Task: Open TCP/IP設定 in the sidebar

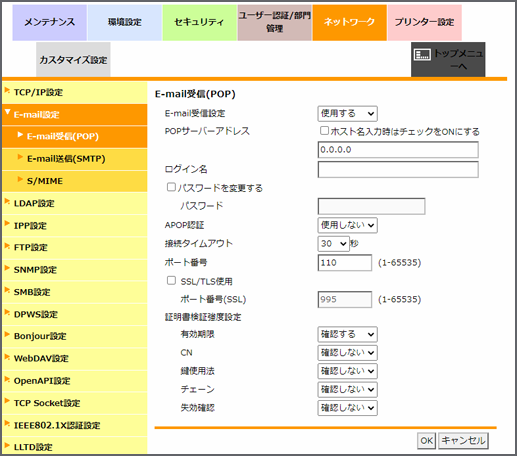Action: pyautogui.click(x=75, y=92)
